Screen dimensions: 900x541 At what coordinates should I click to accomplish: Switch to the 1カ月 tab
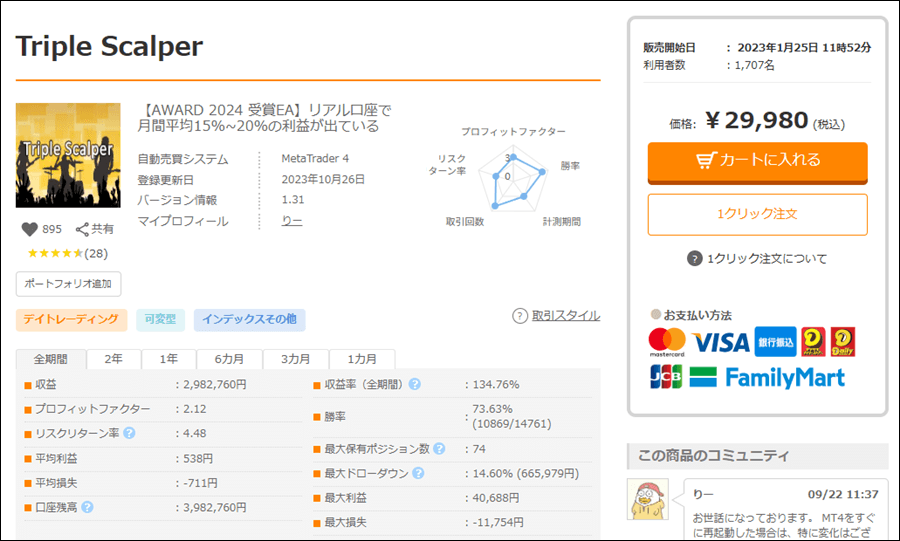pyautogui.click(x=362, y=359)
